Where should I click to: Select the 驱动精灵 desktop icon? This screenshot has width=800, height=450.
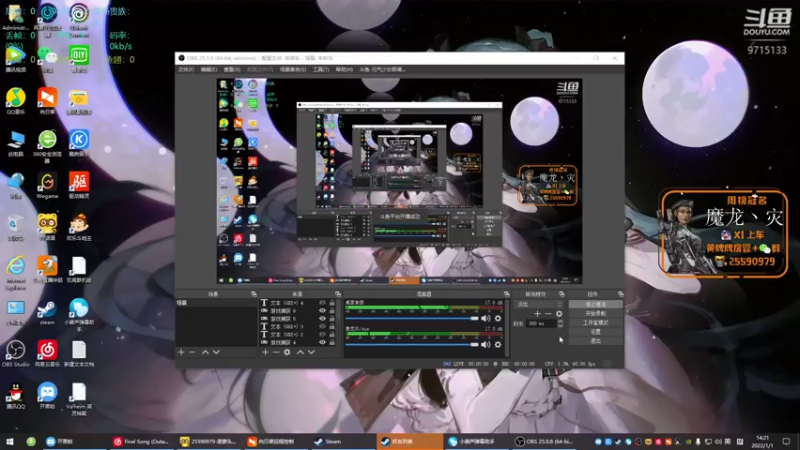(x=79, y=186)
